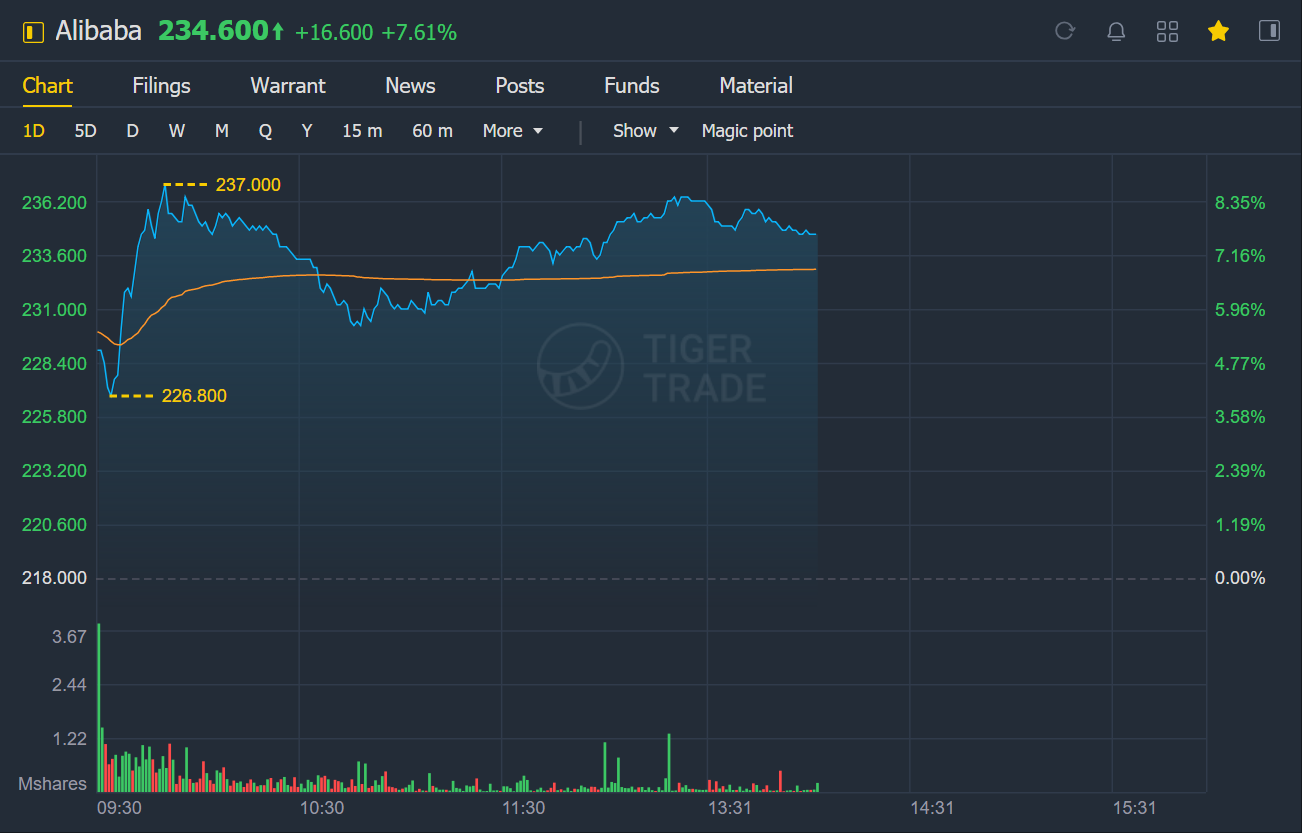Select the D daily timeframe
The height and width of the screenshot is (833, 1302).
pyautogui.click(x=132, y=131)
